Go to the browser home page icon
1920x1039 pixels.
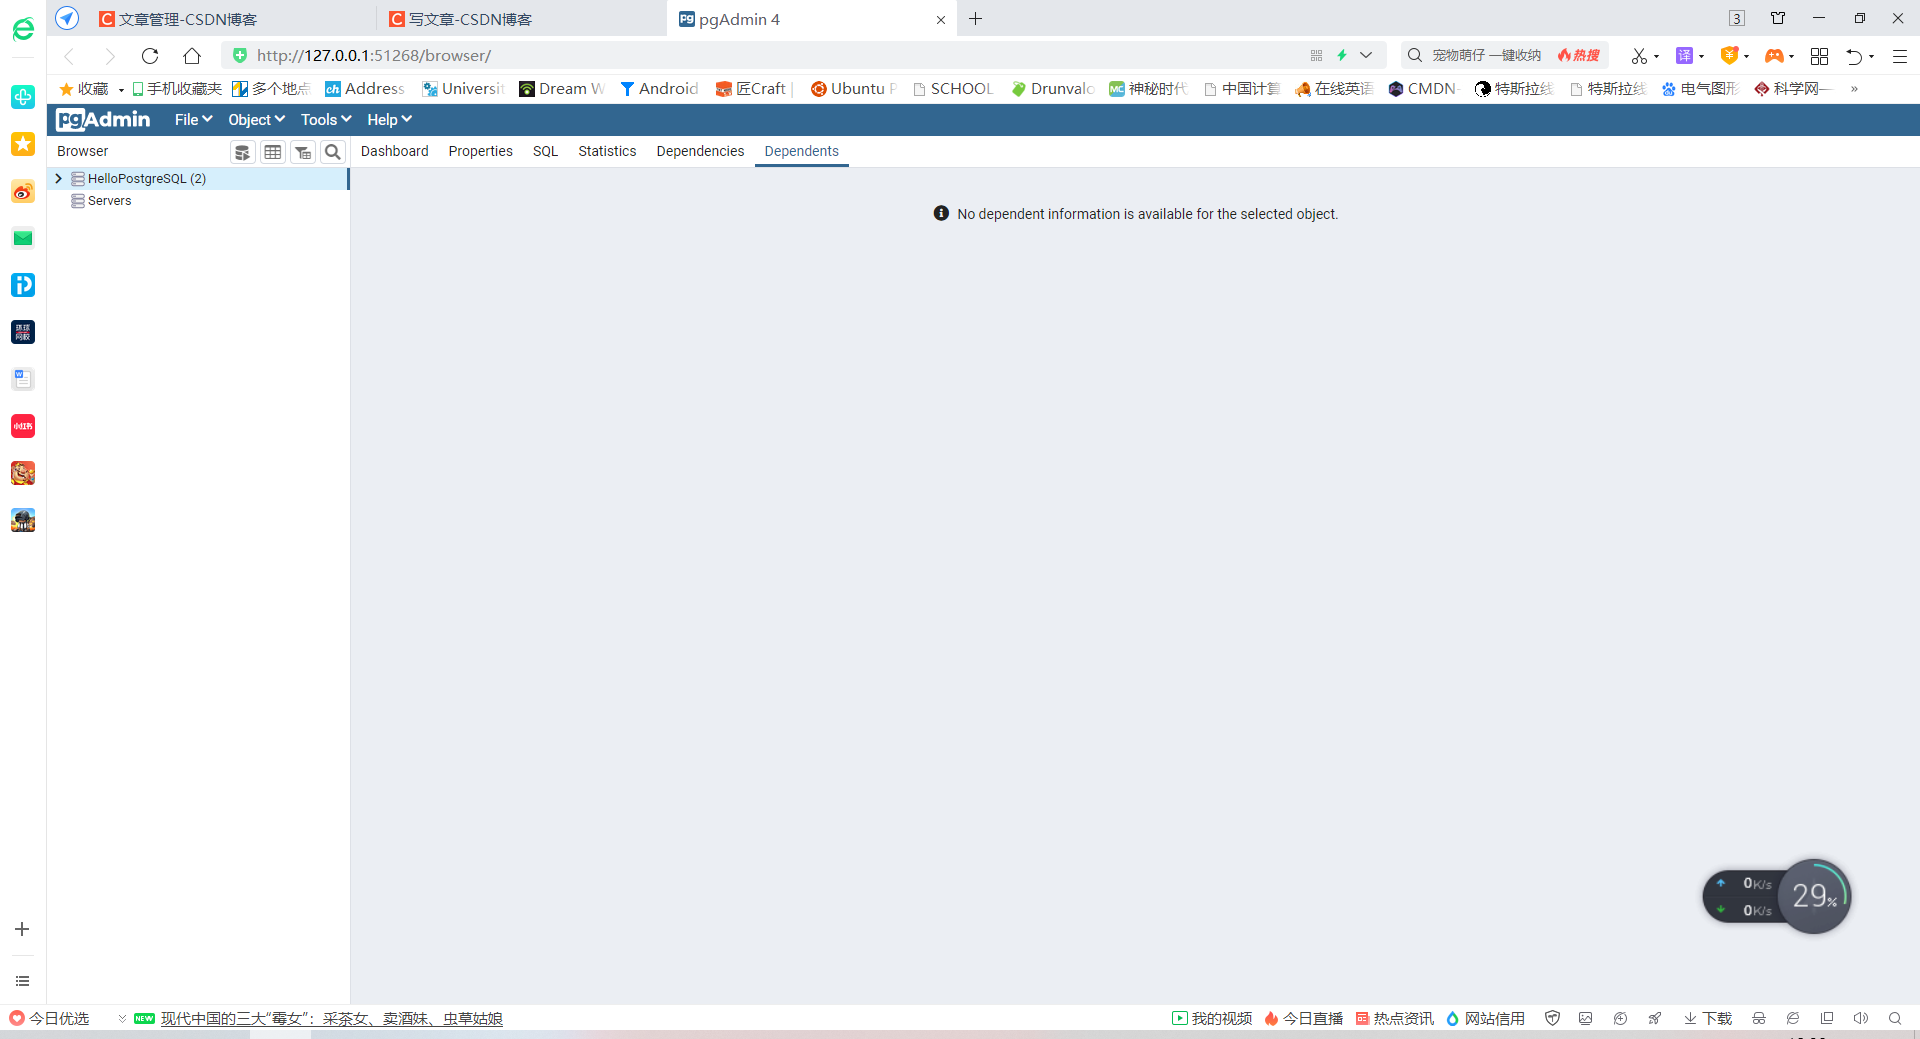click(192, 56)
